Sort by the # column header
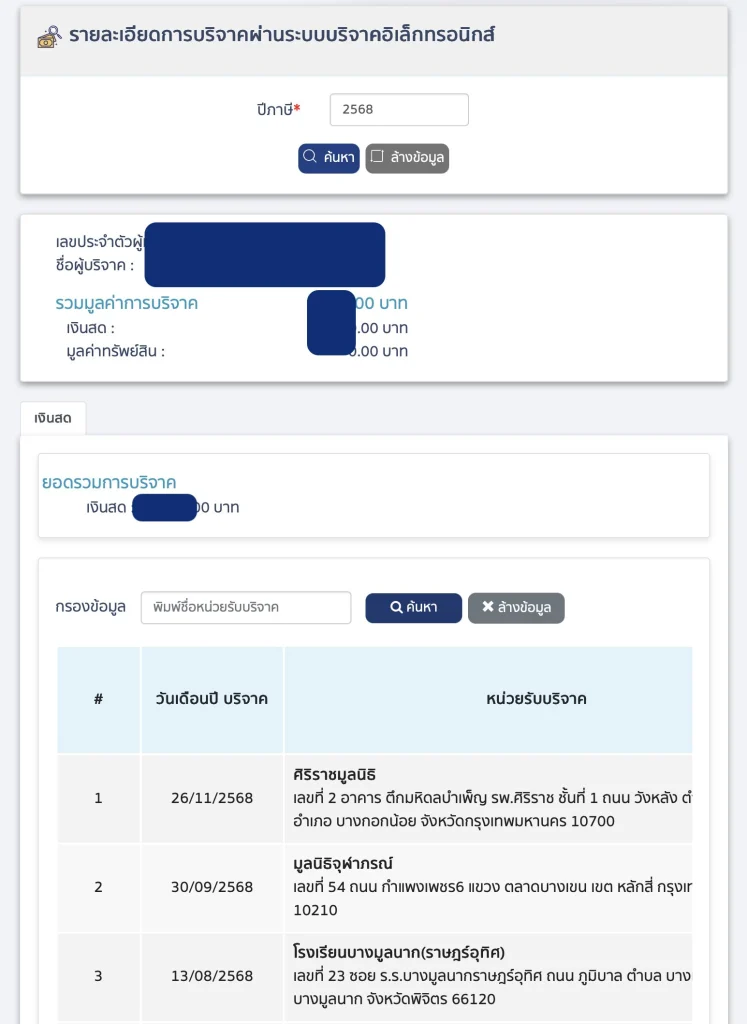This screenshot has width=747, height=1024. pos(98,699)
